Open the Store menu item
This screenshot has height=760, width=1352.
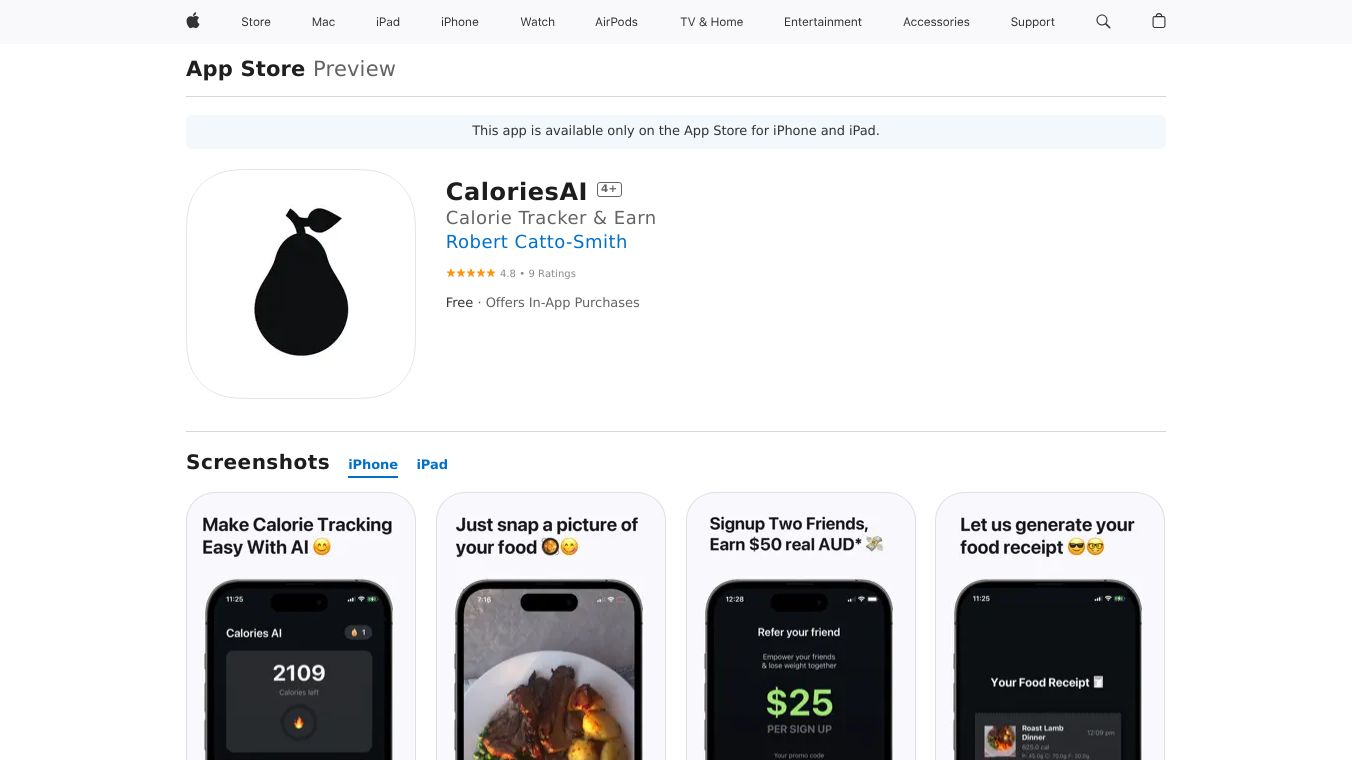coord(256,22)
